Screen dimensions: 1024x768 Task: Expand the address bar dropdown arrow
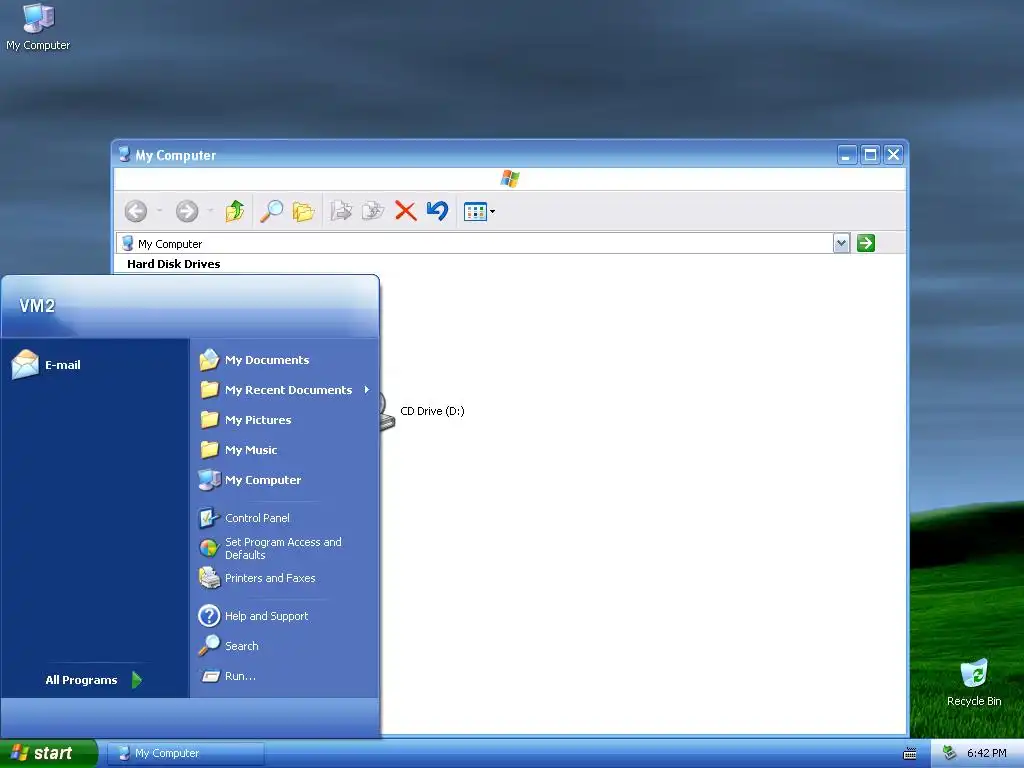[x=841, y=244]
